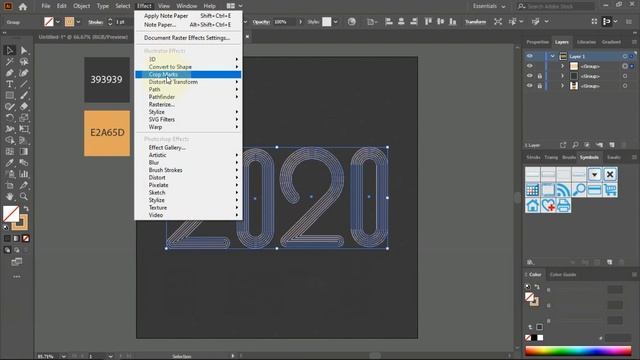Click the Transform button in control bar

[x=476, y=22]
